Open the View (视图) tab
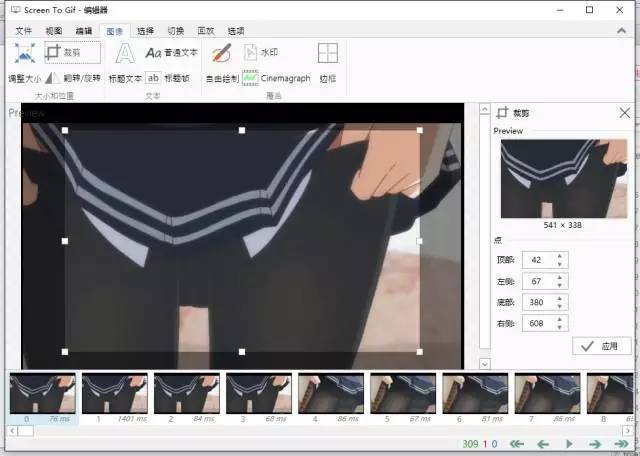 click(x=53, y=31)
